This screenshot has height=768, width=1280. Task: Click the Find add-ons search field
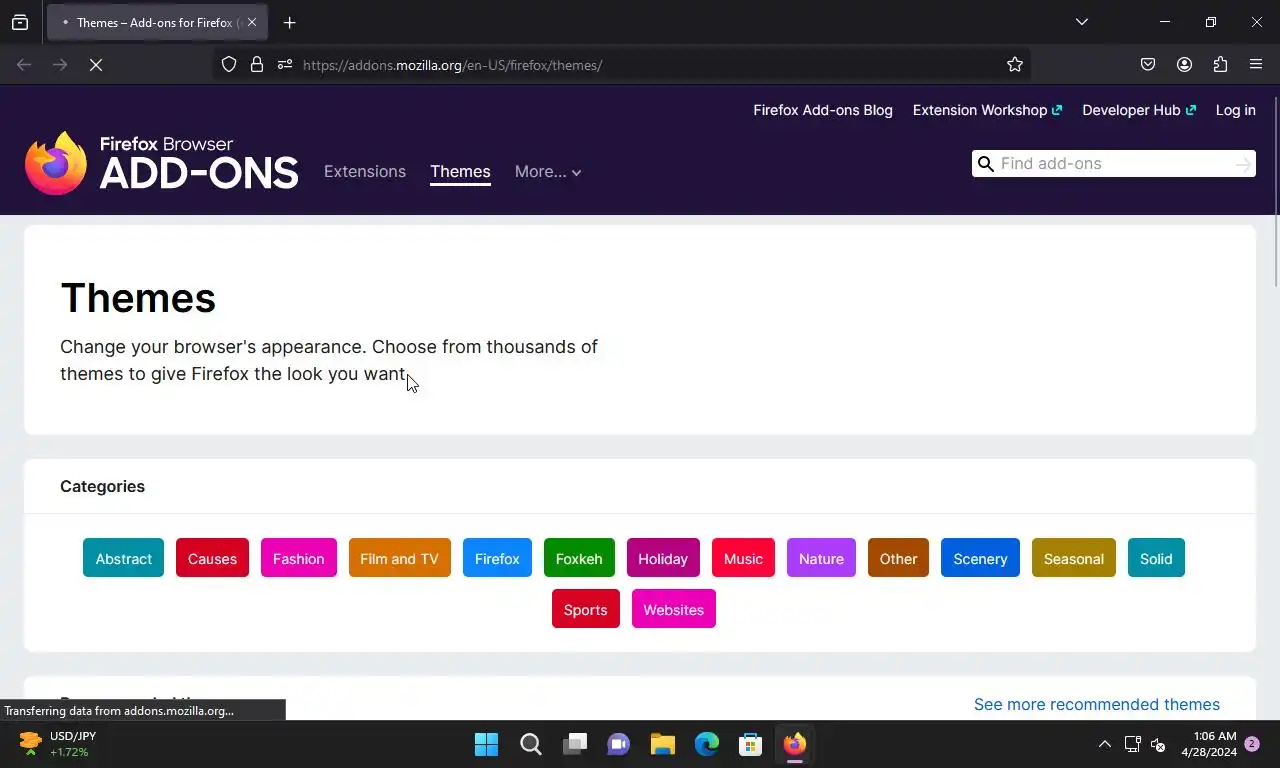1115,164
